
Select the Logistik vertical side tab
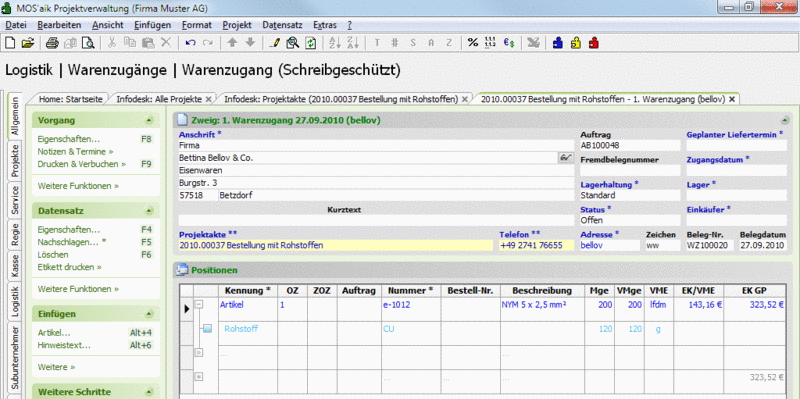pyautogui.click(x=15, y=302)
